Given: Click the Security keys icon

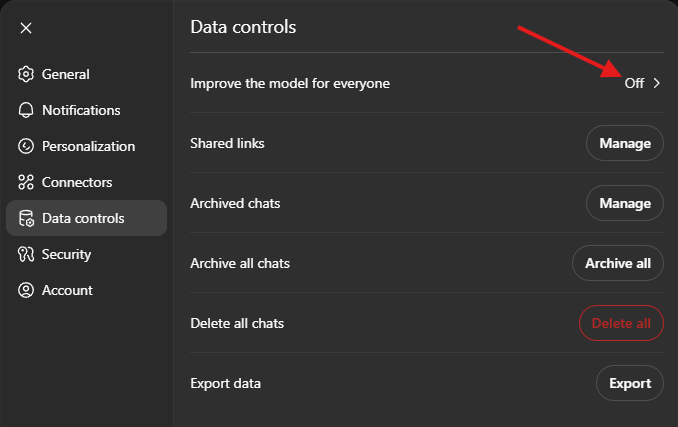Looking at the screenshot, I should (x=26, y=254).
